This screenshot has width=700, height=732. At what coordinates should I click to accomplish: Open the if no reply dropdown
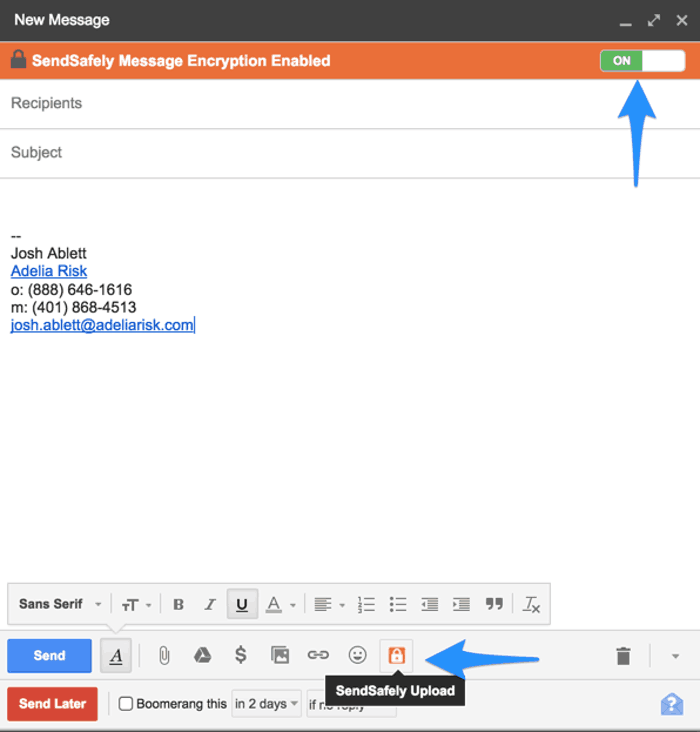pyautogui.click(x=352, y=704)
